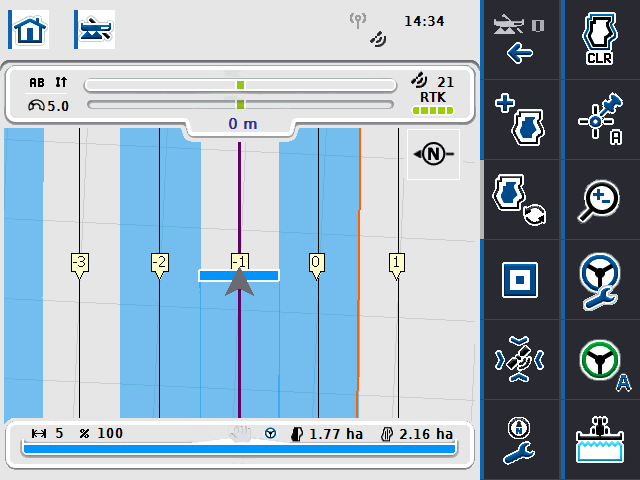Image resolution: width=640 pixels, height=480 pixels.
Task: Select guidance track label -3
Action: (x=80, y=263)
